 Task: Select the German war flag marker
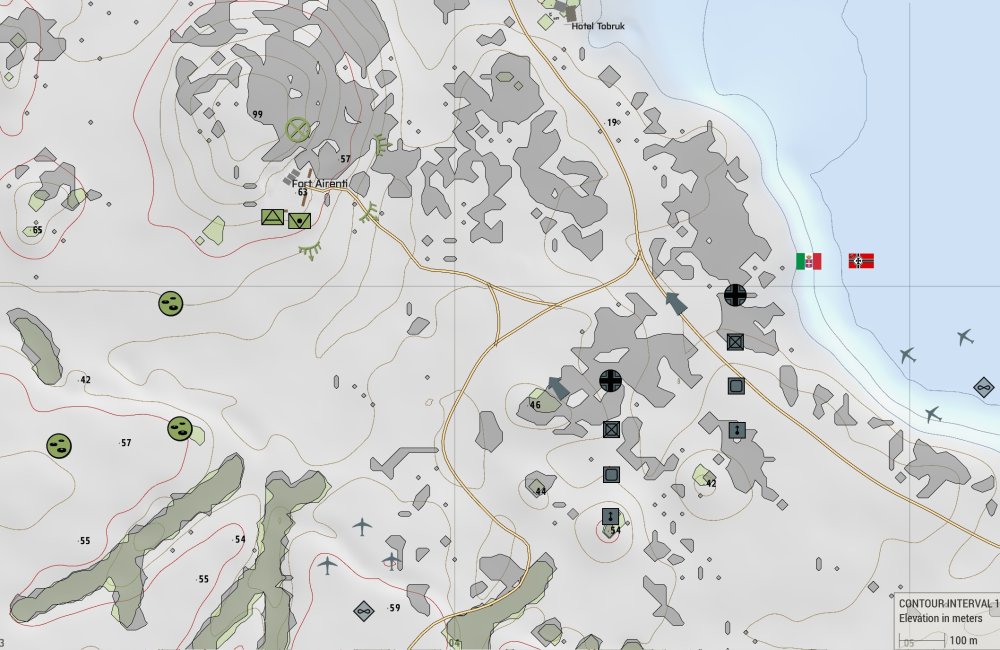click(x=861, y=261)
